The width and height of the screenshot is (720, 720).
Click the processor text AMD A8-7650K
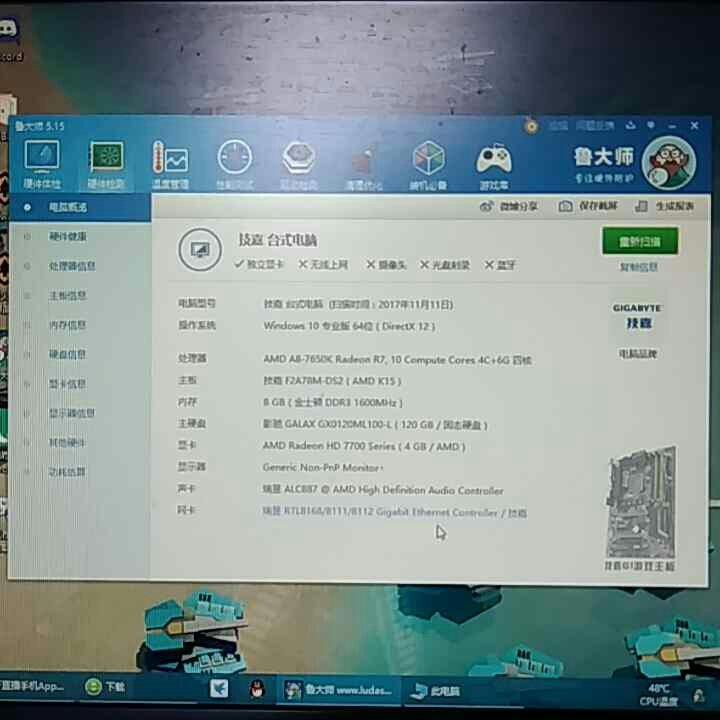click(397, 360)
